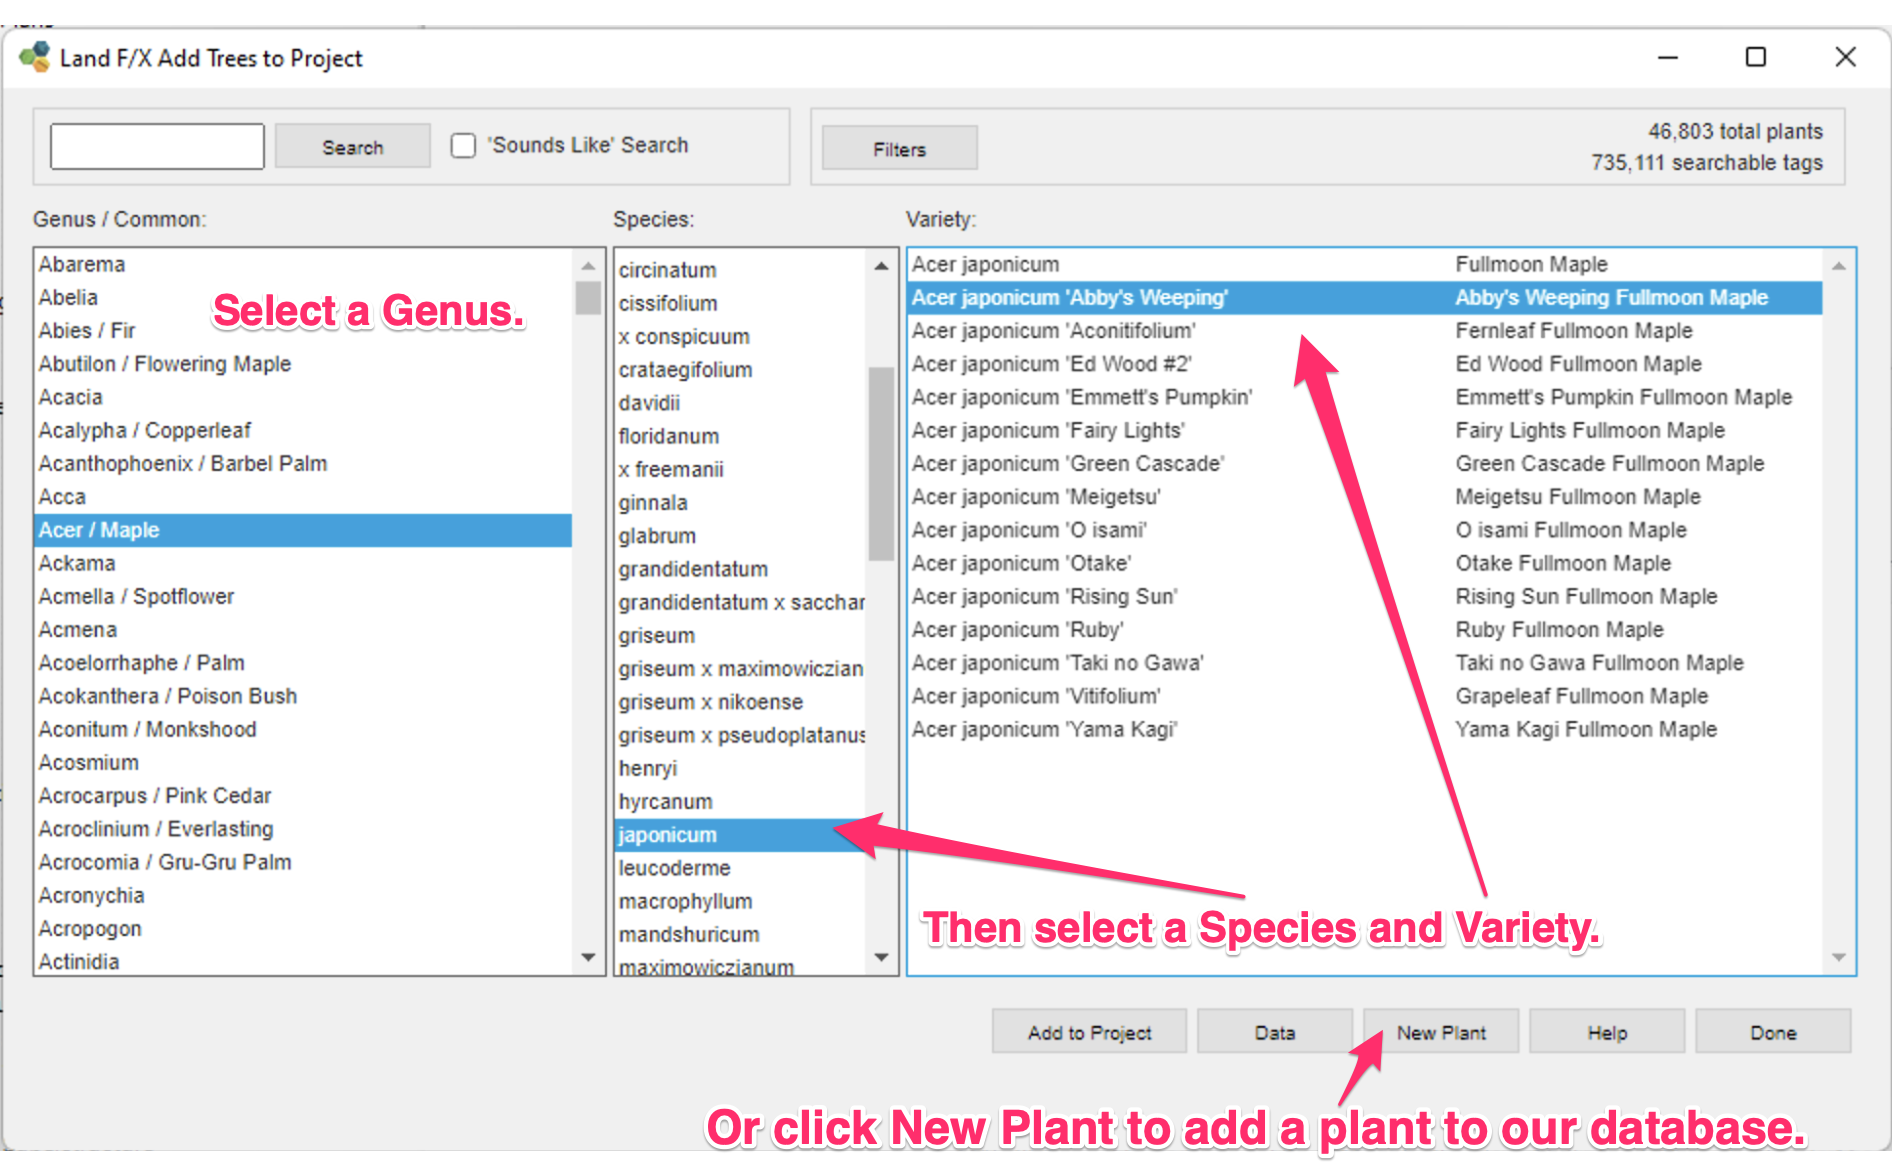
Task: Click the search text input field
Action: (157, 147)
